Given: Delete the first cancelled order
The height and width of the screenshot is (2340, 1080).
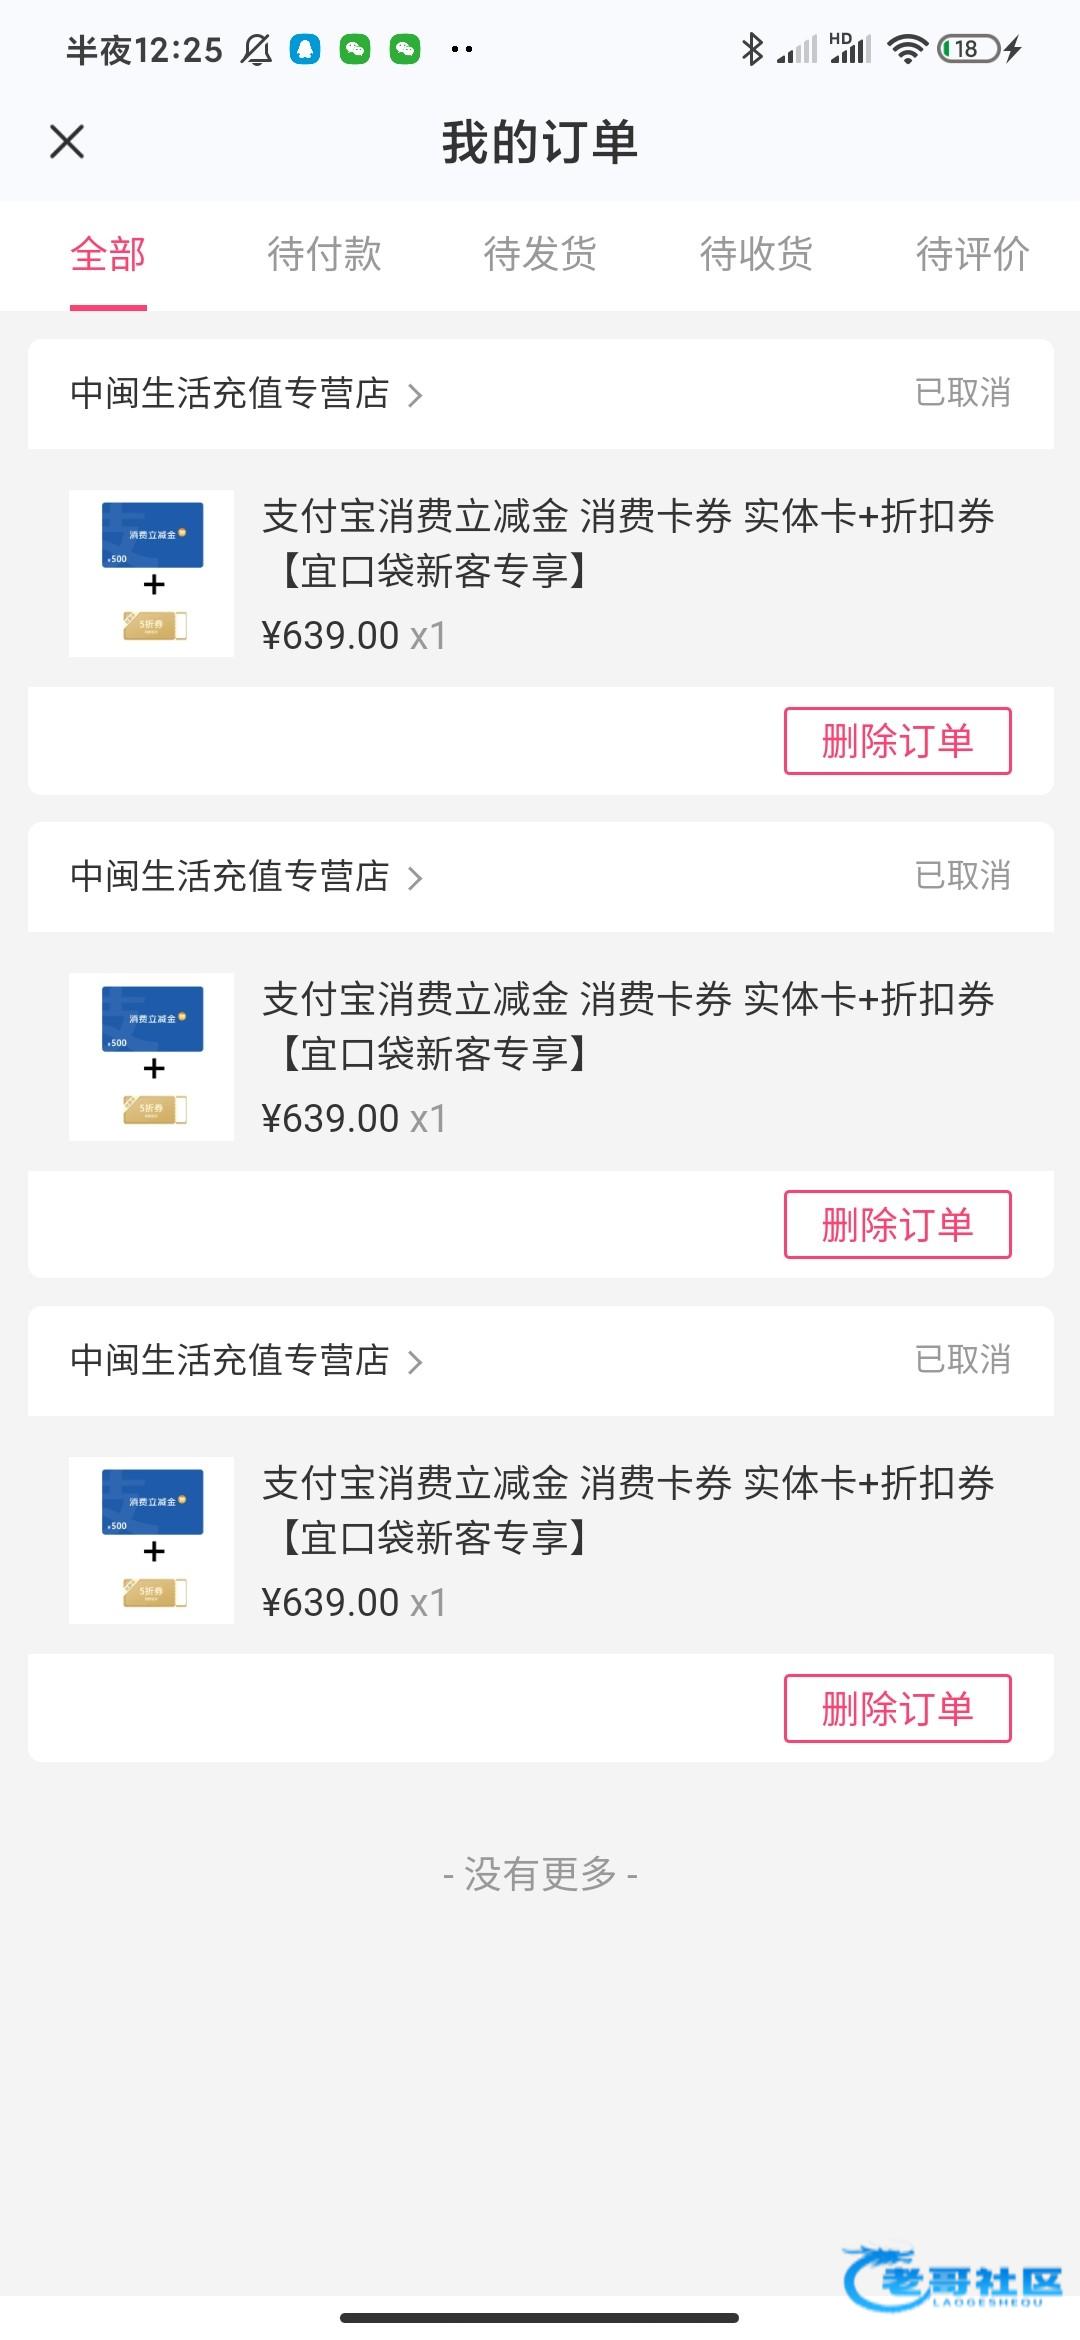Looking at the screenshot, I should tap(897, 741).
